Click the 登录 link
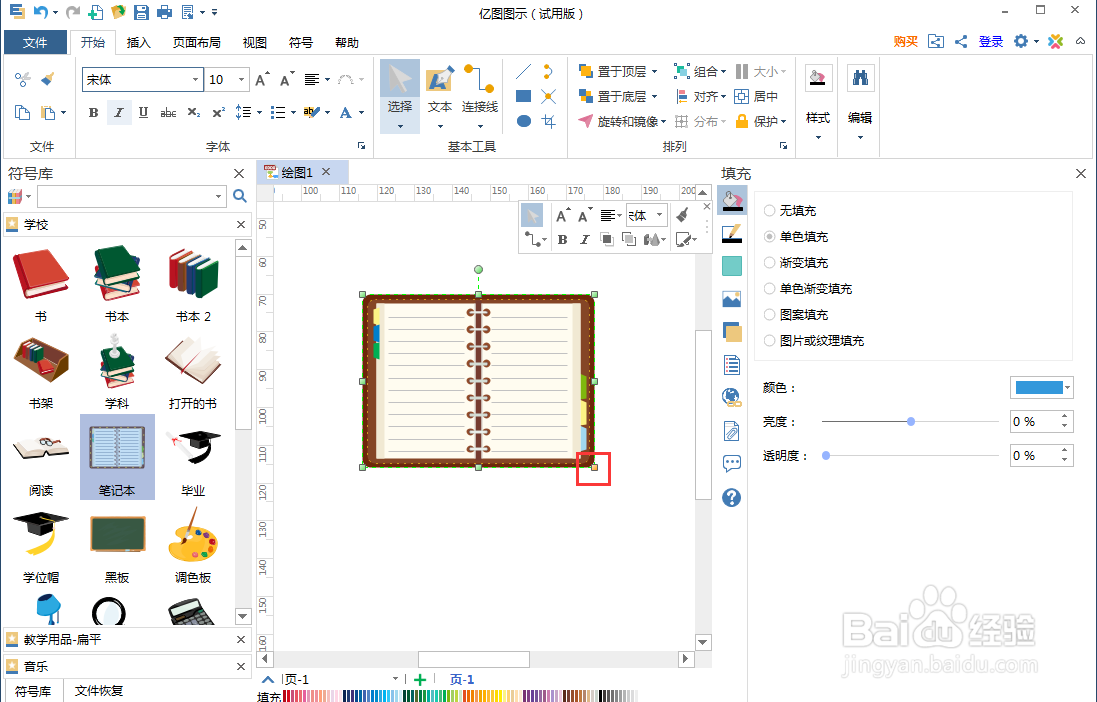 pyautogui.click(x=991, y=42)
